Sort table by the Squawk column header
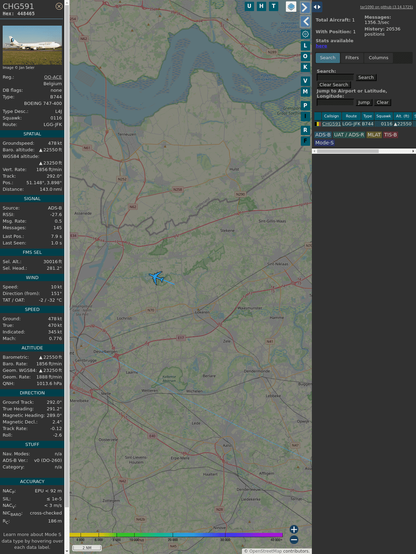Screen dimensions: 416x554 pyautogui.click(x=383, y=116)
